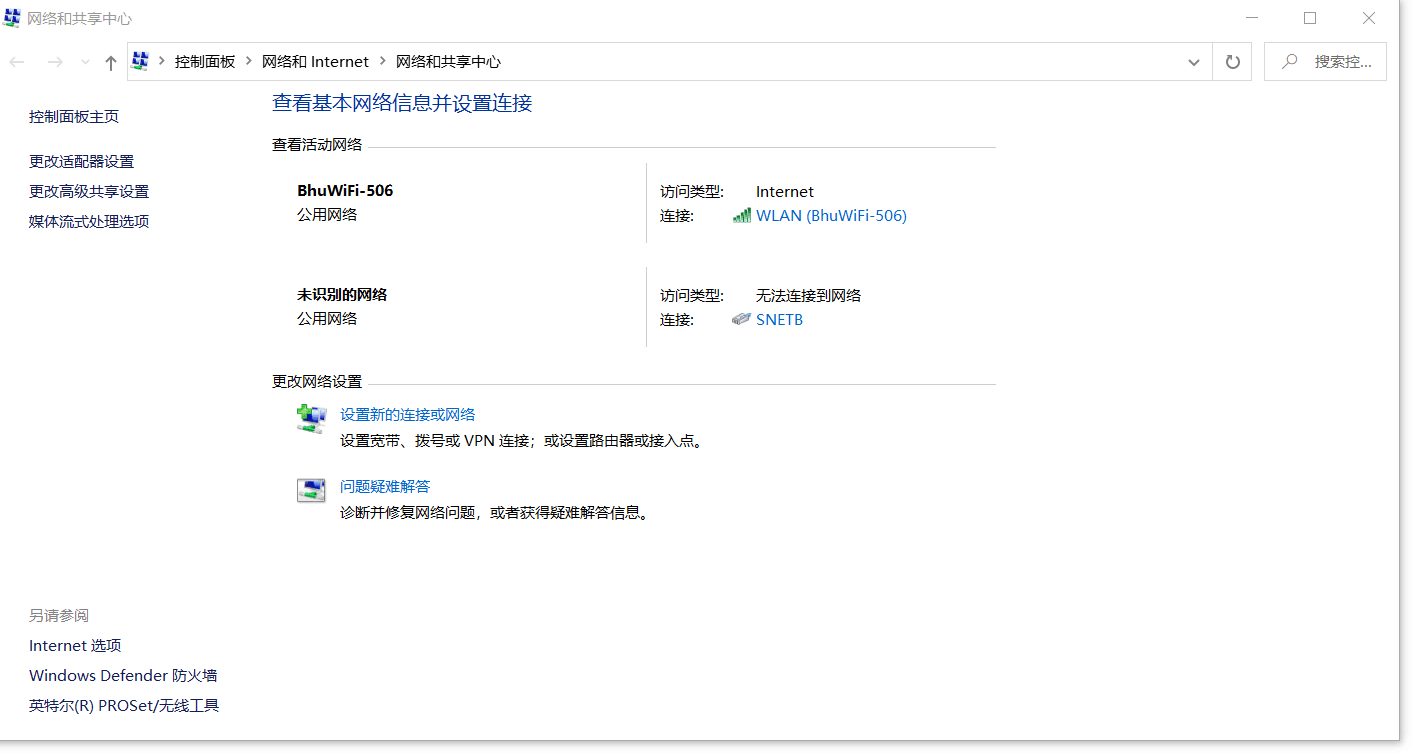Refresh the page with the refresh button

tap(1232, 62)
